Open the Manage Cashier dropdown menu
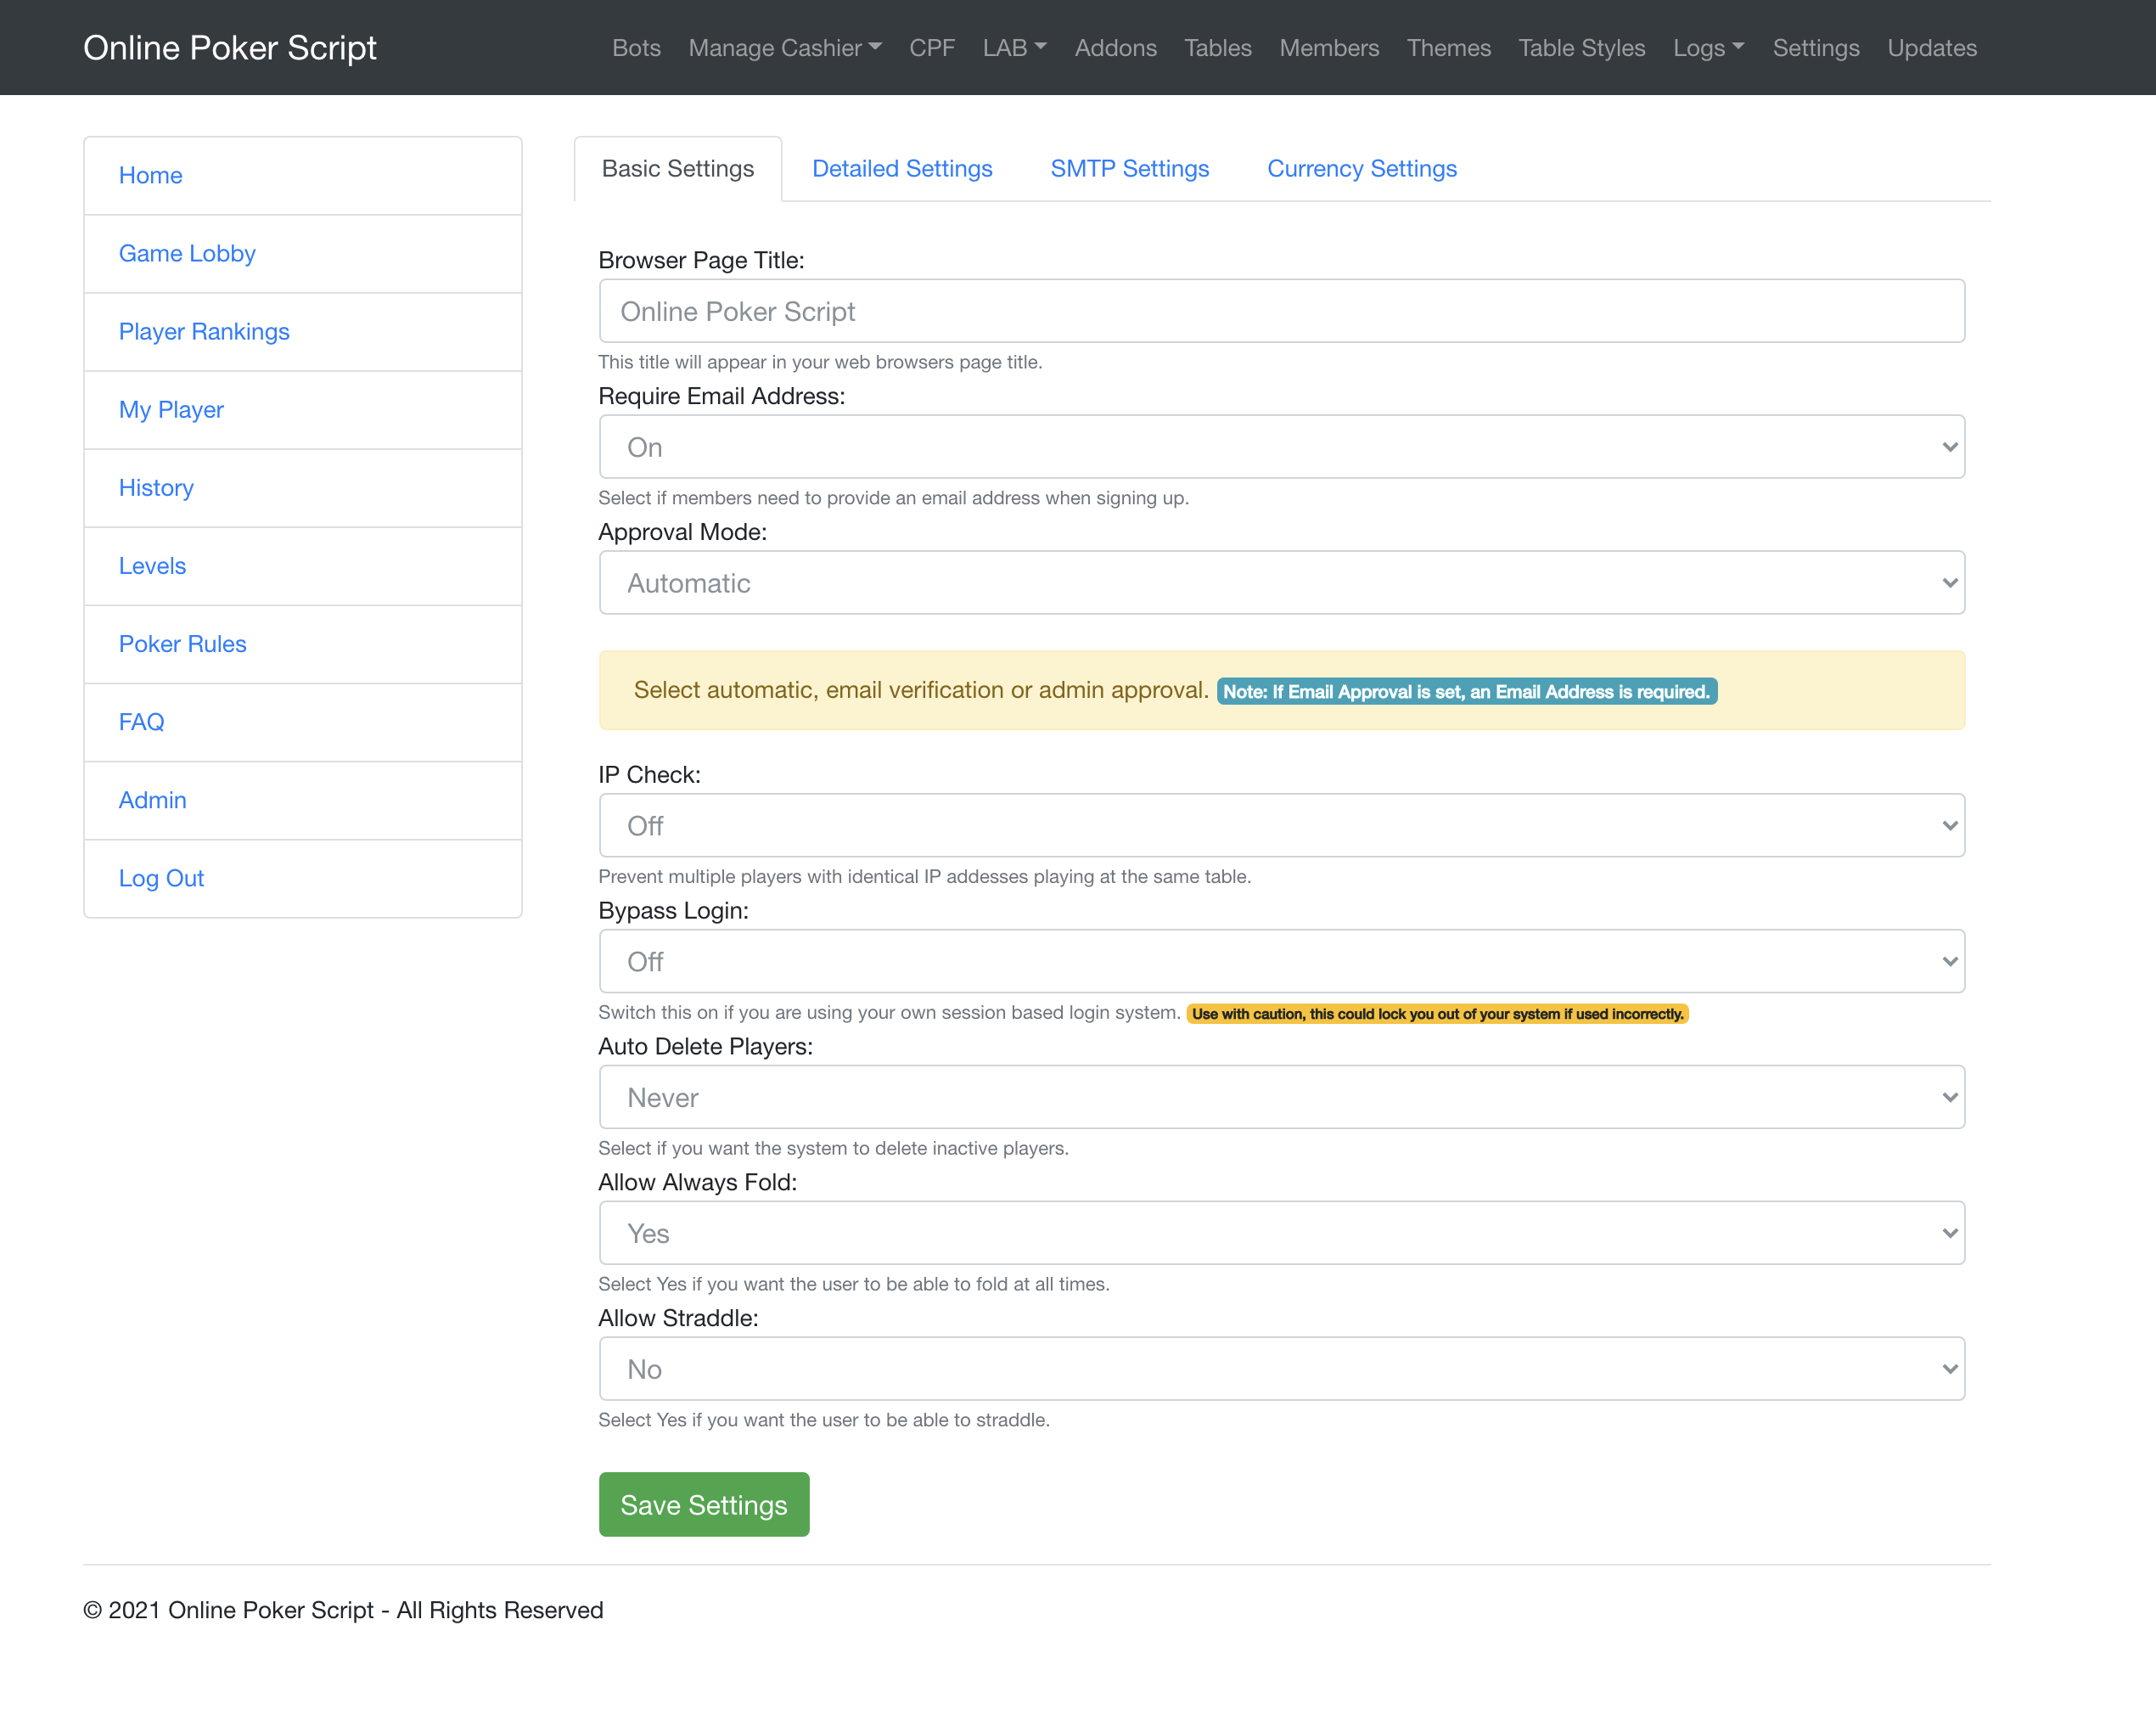 784,48
